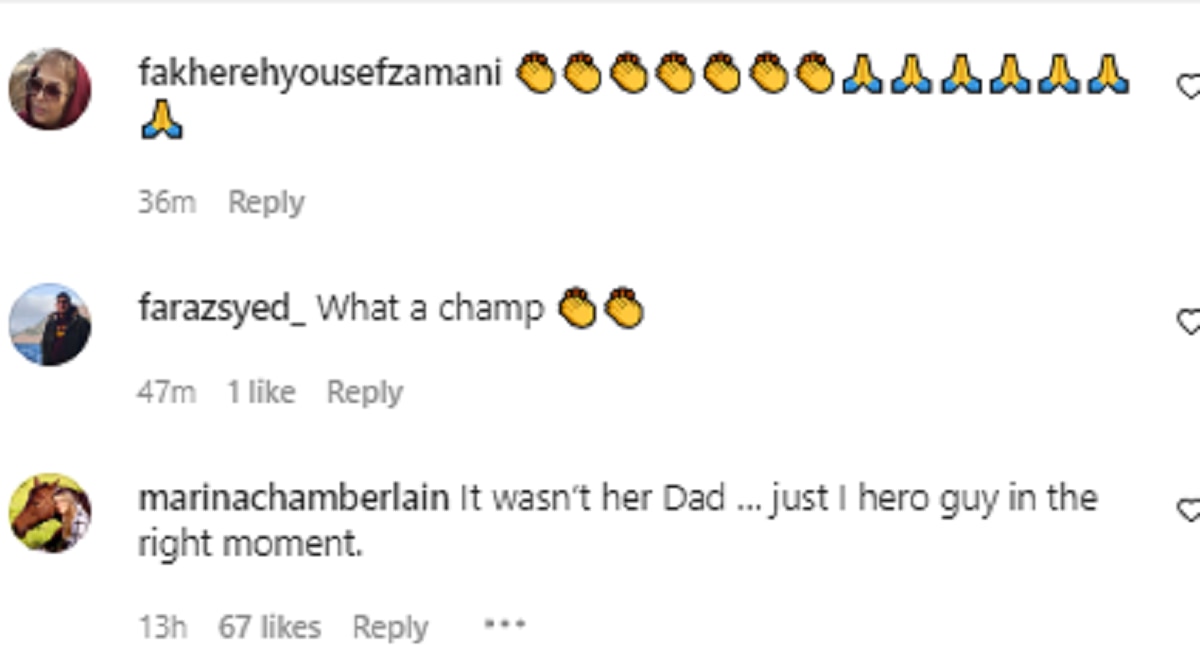The height and width of the screenshot is (669, 1200).
Task: Click the marinachamberlain username
Action: (x=293, y=498)
